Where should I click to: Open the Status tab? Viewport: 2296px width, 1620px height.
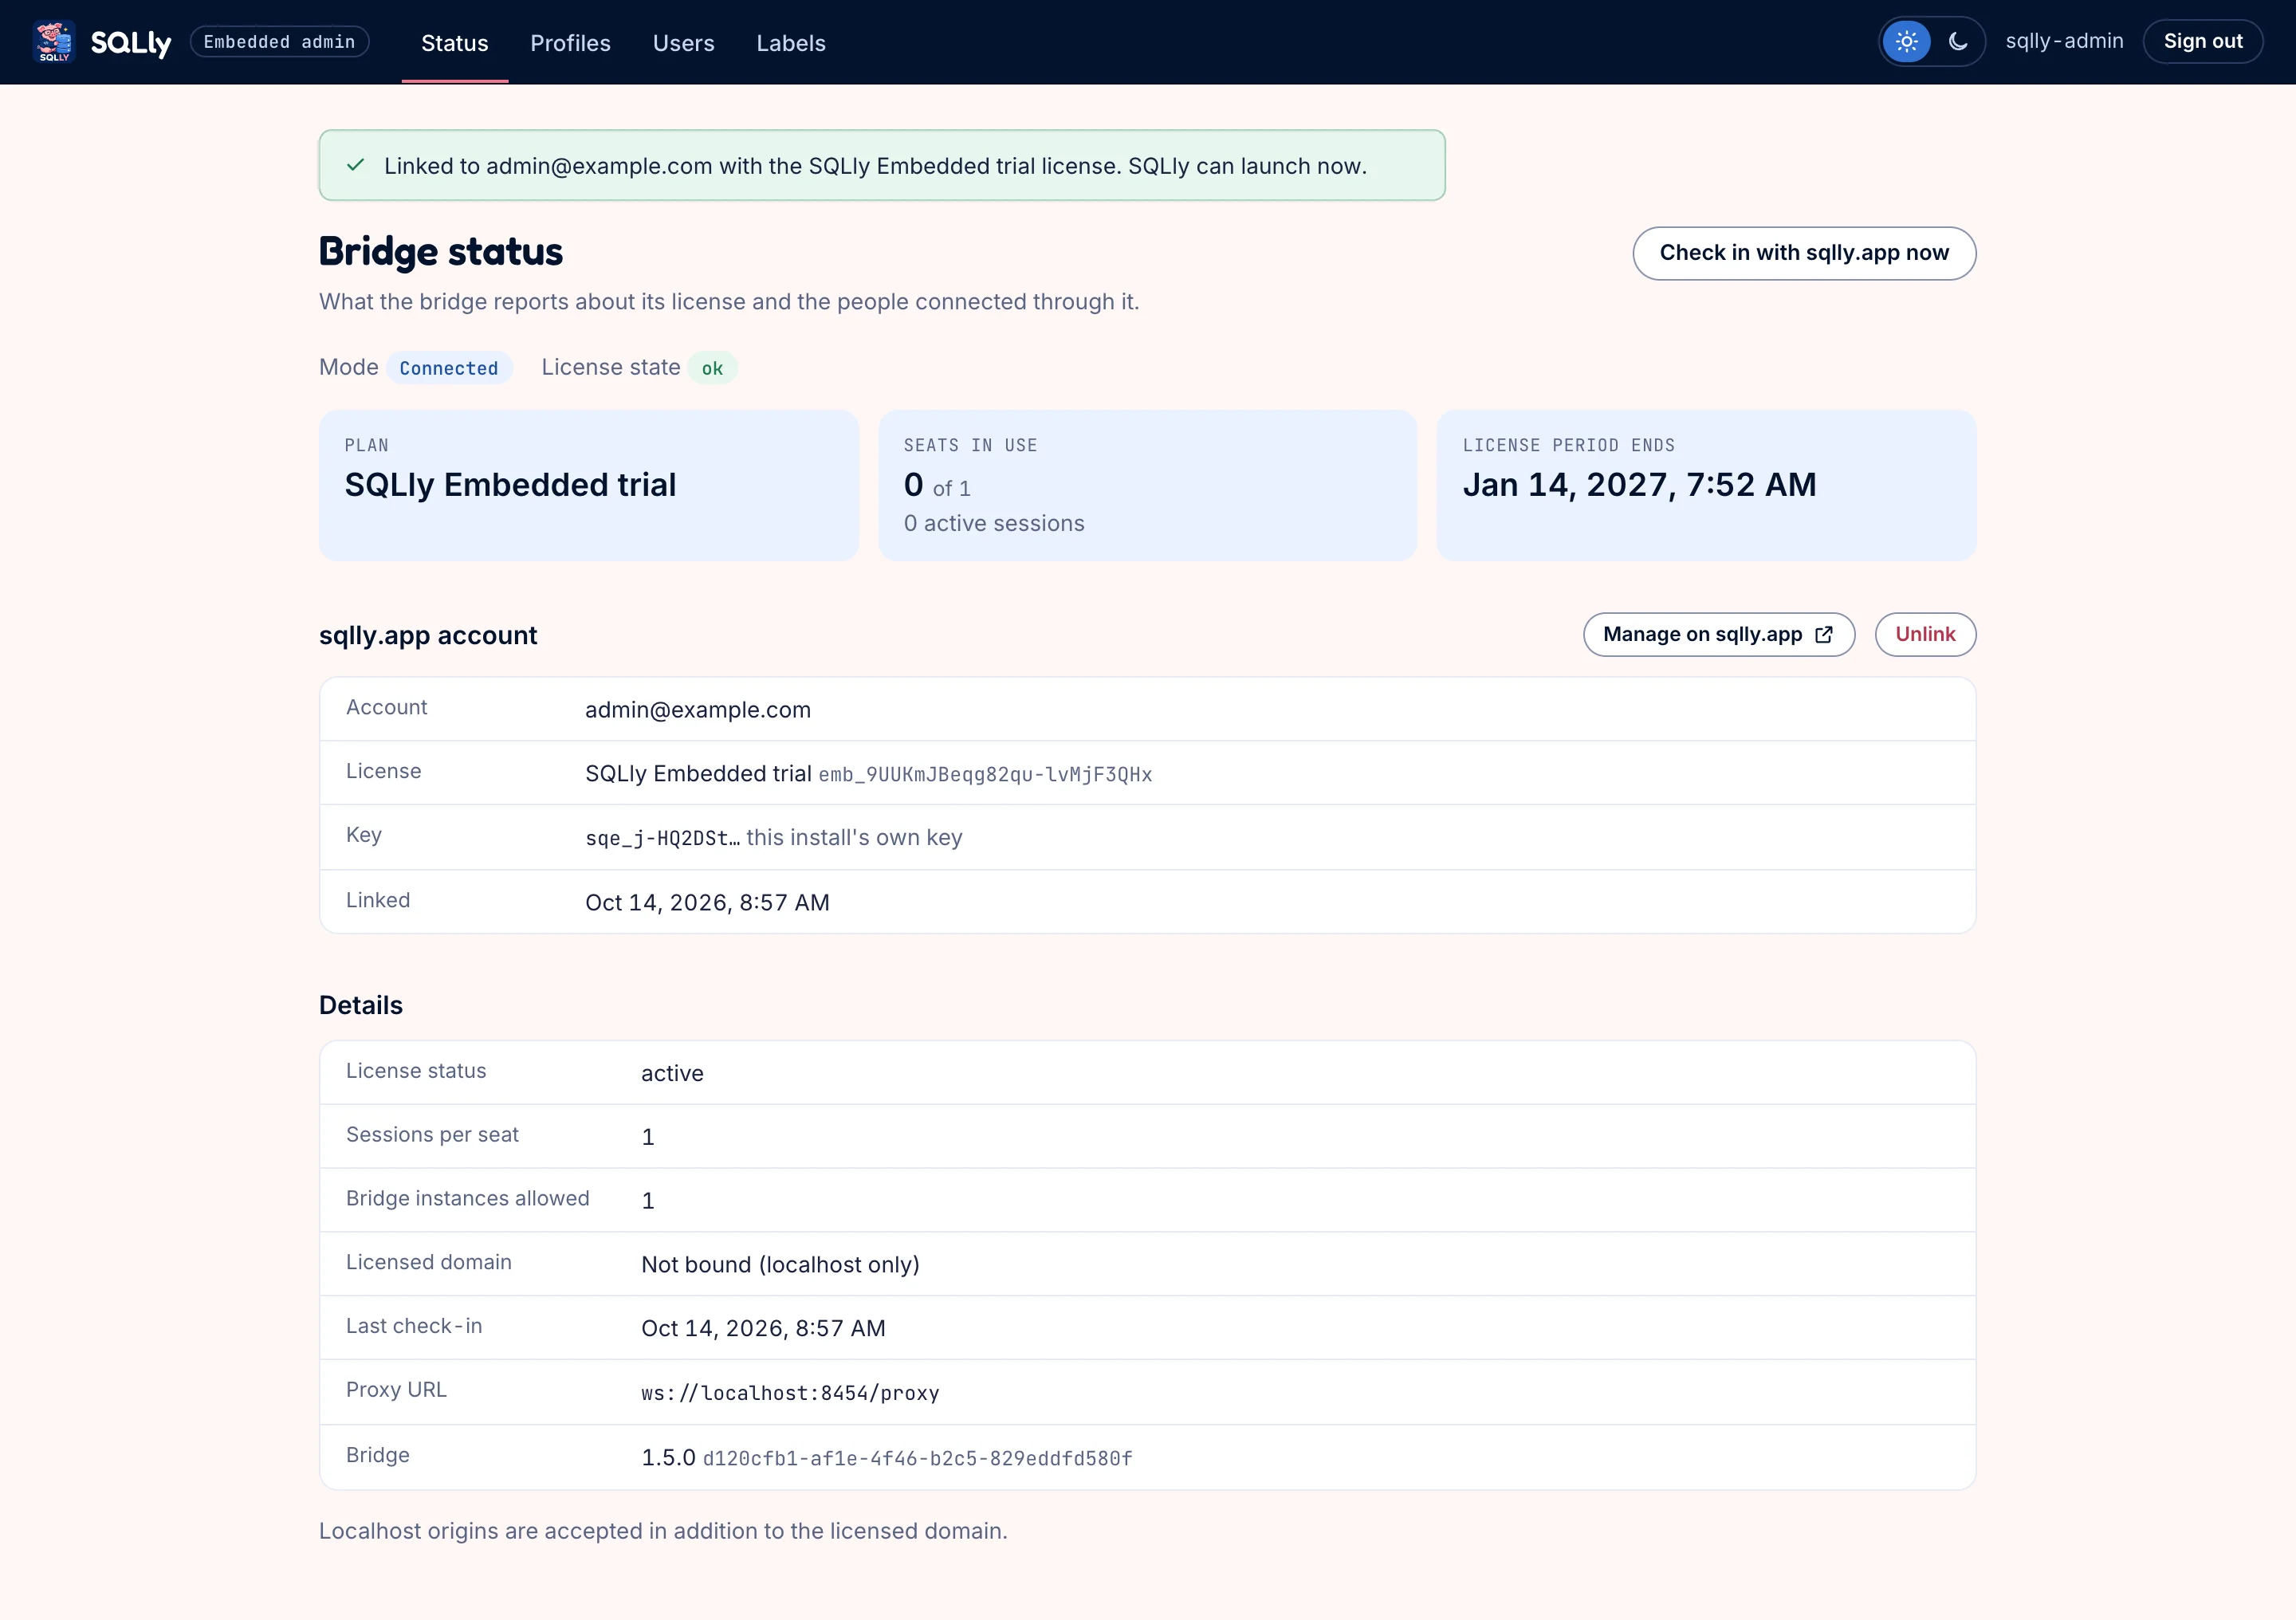click(454, 43)
